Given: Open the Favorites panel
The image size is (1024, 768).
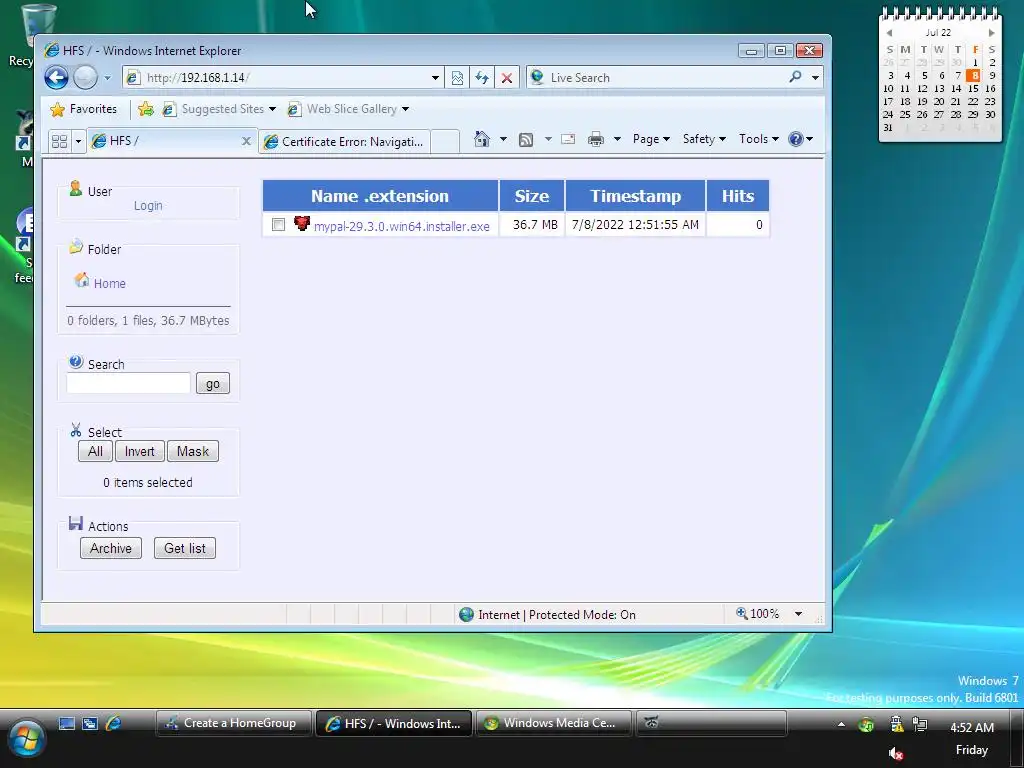Looking at the screenshot, I should tap(84, 109).
